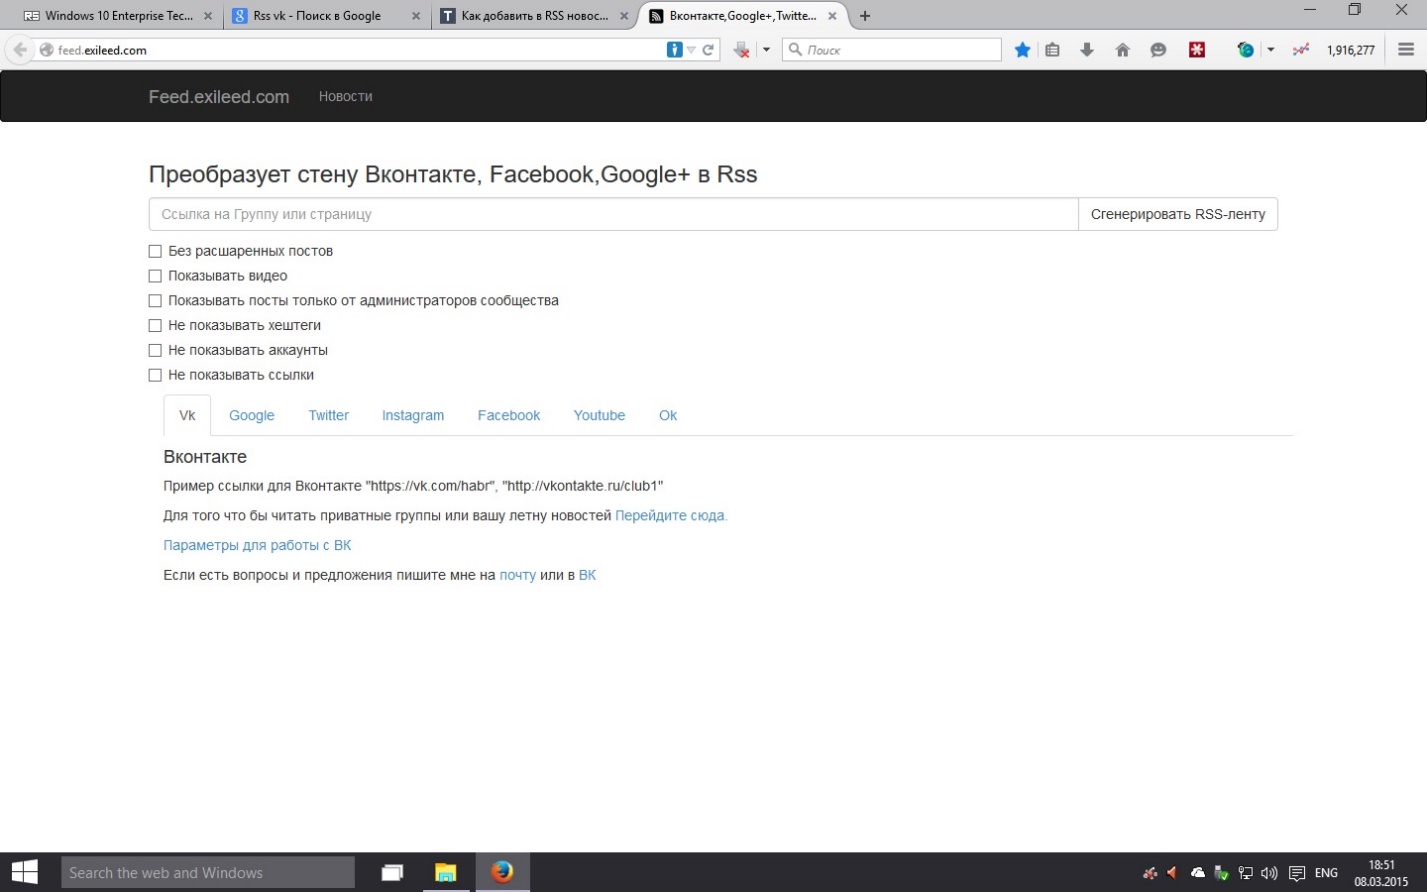Open the network tray icon

(1245, 873)
